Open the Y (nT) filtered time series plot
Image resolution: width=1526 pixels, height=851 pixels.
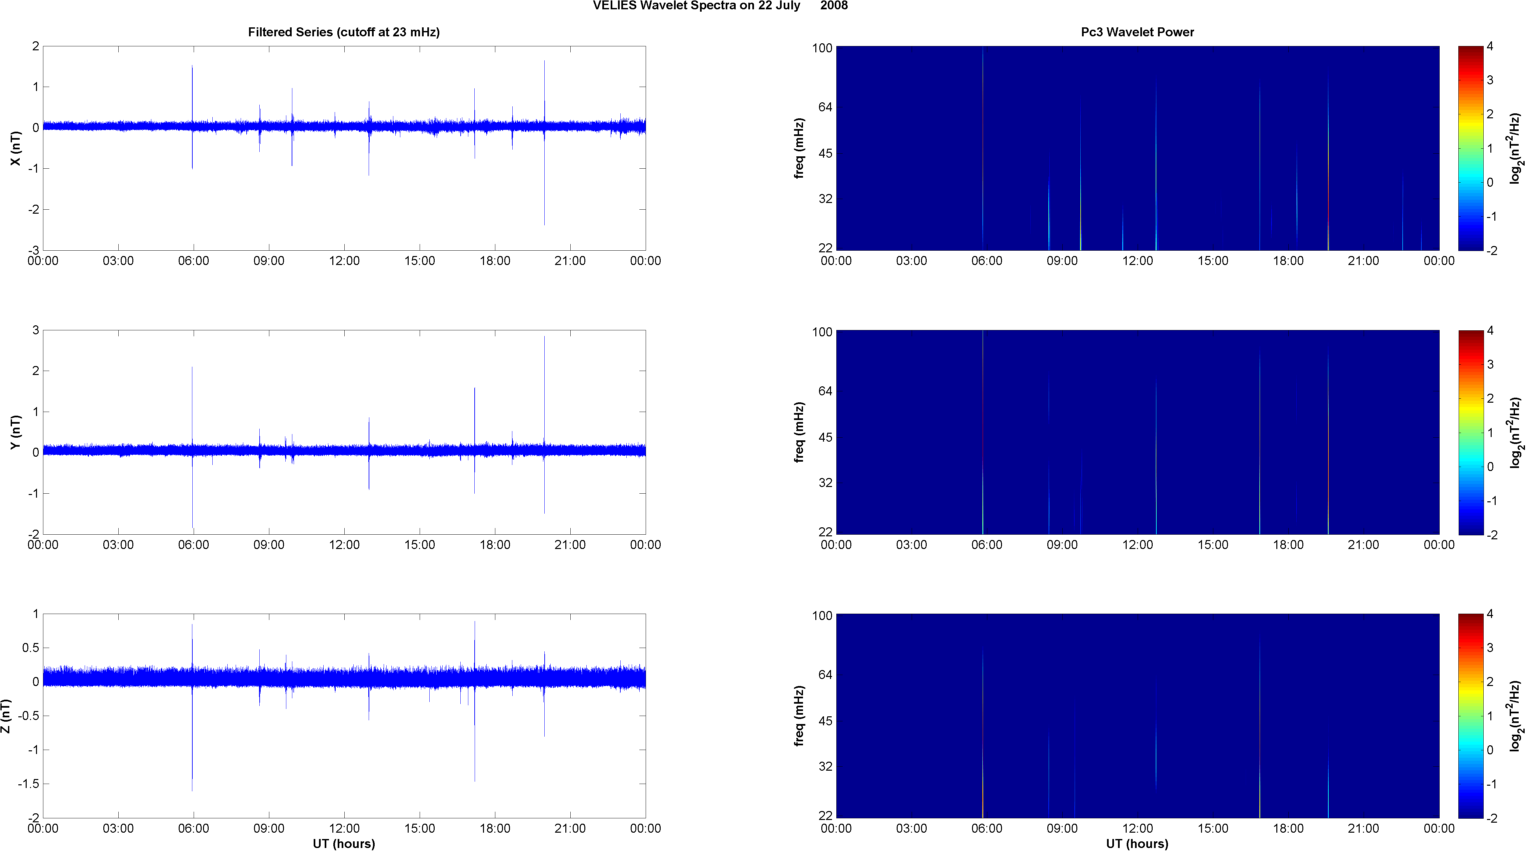pyautogui.click(x=344, y=432)
